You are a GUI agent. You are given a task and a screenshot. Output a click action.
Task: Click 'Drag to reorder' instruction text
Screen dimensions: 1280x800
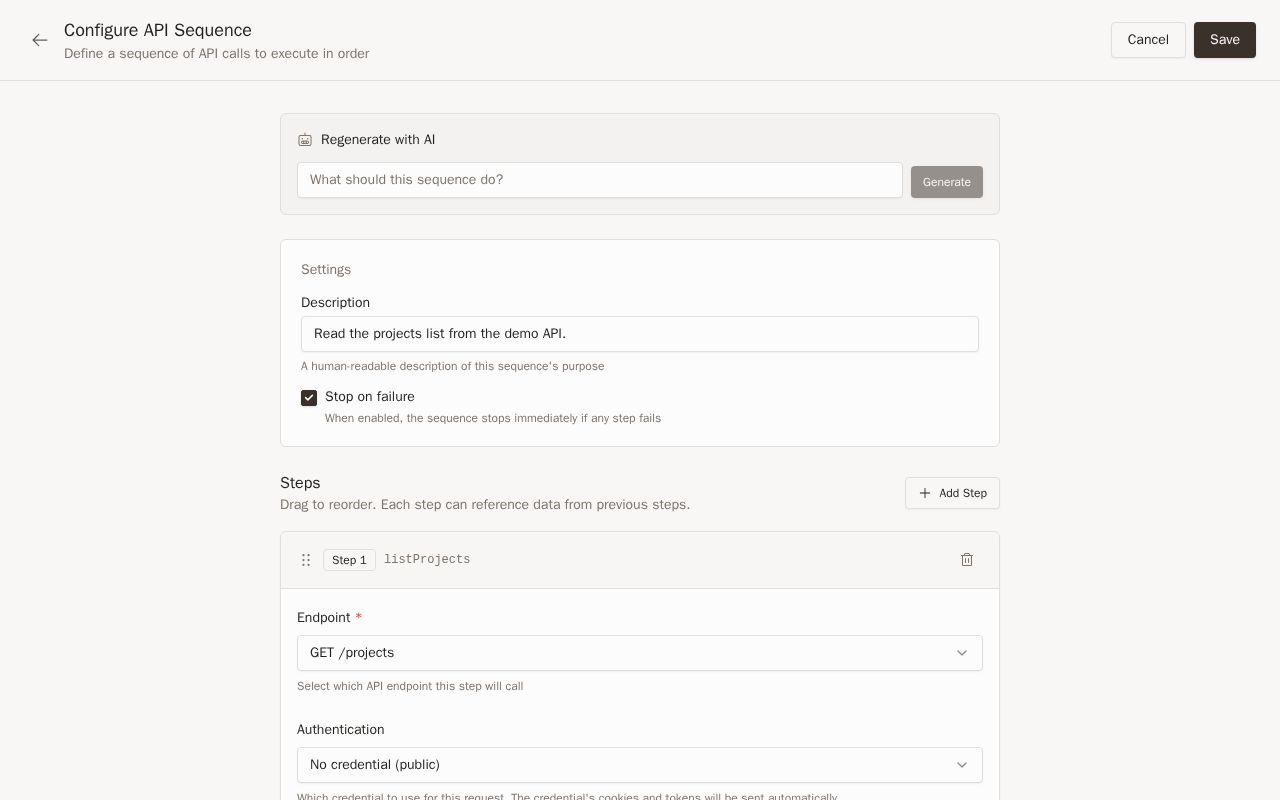pyautogui.click(x=485, y=505)
